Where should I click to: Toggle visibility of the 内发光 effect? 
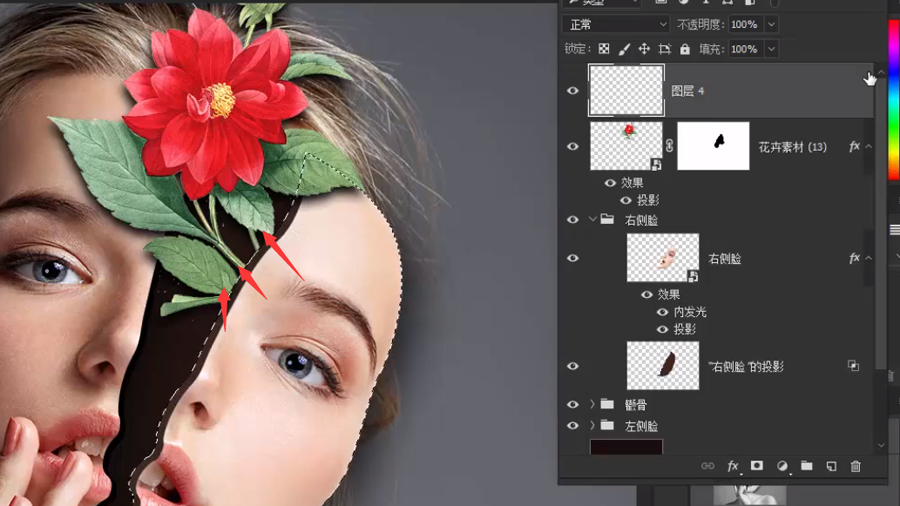click(x=662, y=312)
